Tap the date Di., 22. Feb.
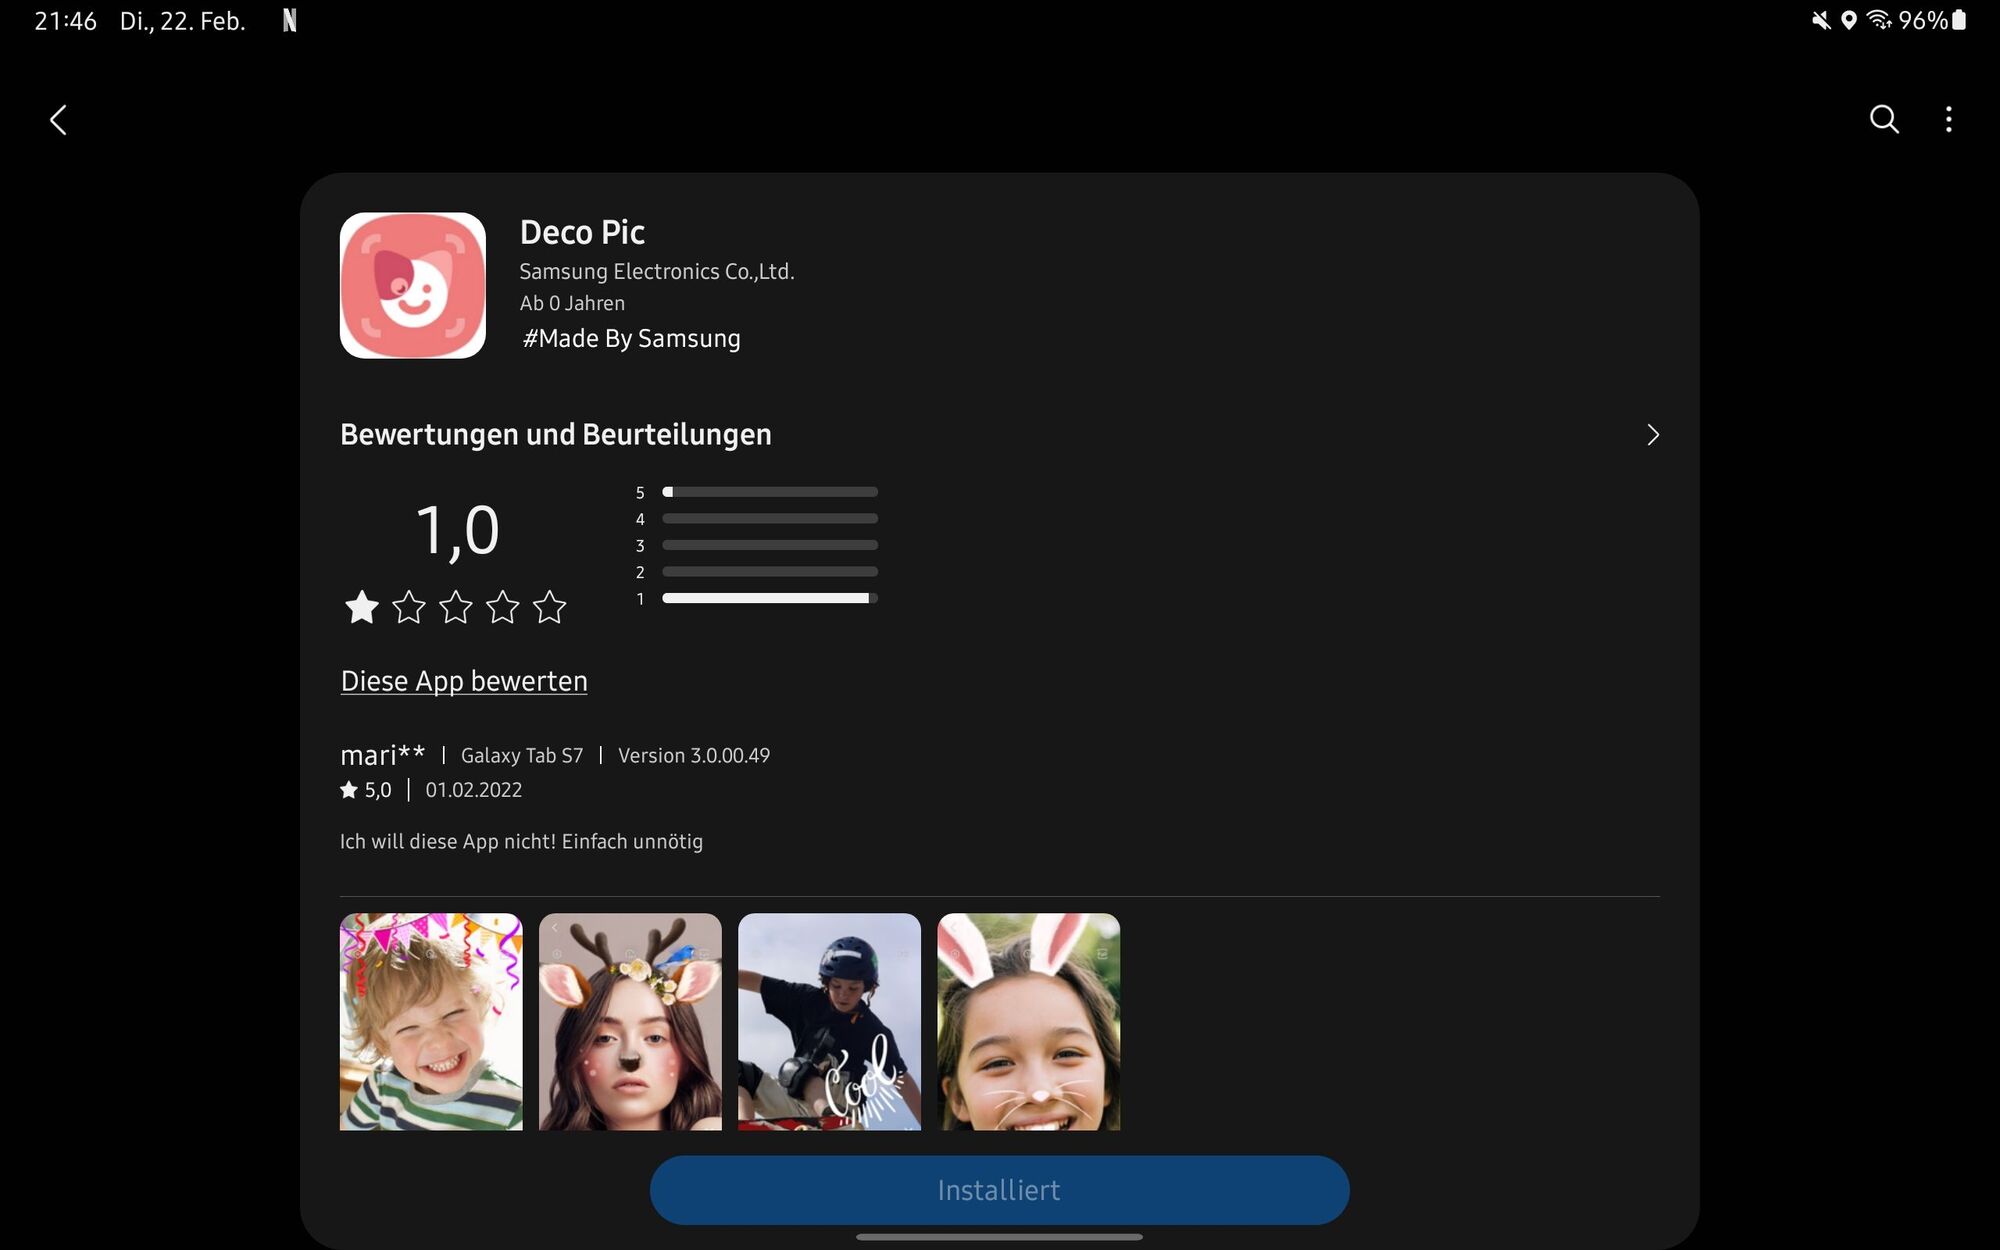The image size is (2000, 1250). pyautogui.click(x=182, y=21)
